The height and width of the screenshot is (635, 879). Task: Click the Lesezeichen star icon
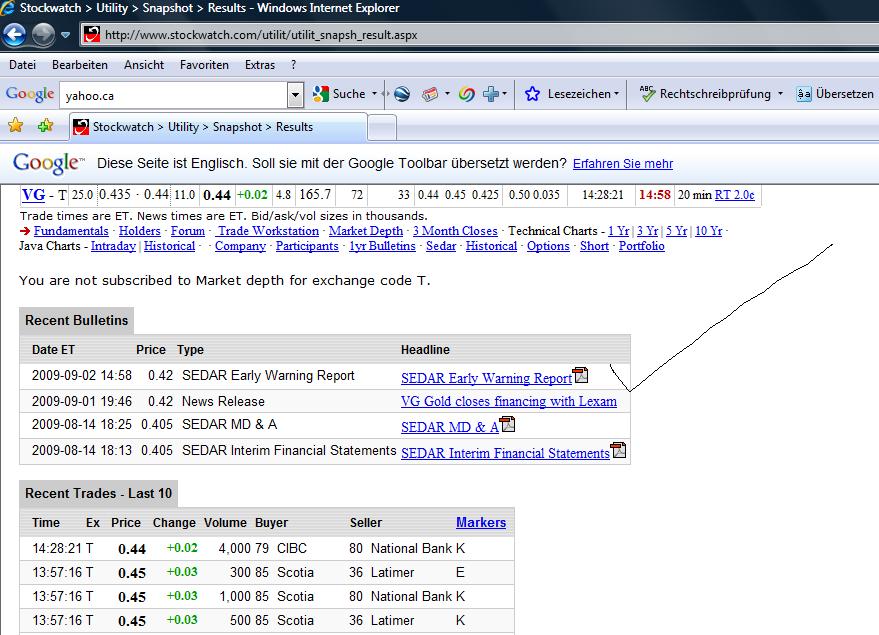click(533, 94)
